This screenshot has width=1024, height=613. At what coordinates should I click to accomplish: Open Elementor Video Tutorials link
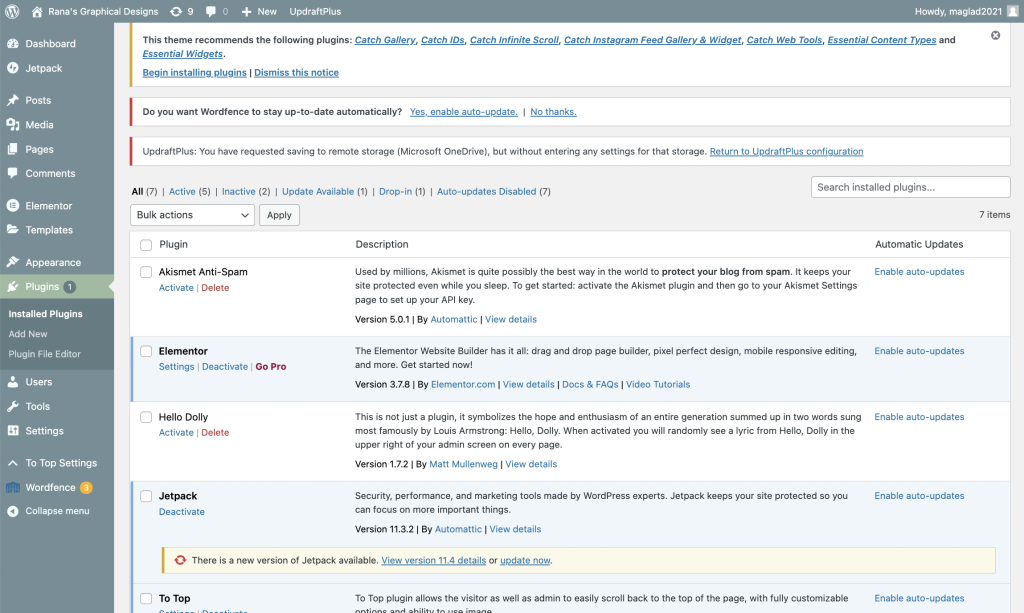658,384
